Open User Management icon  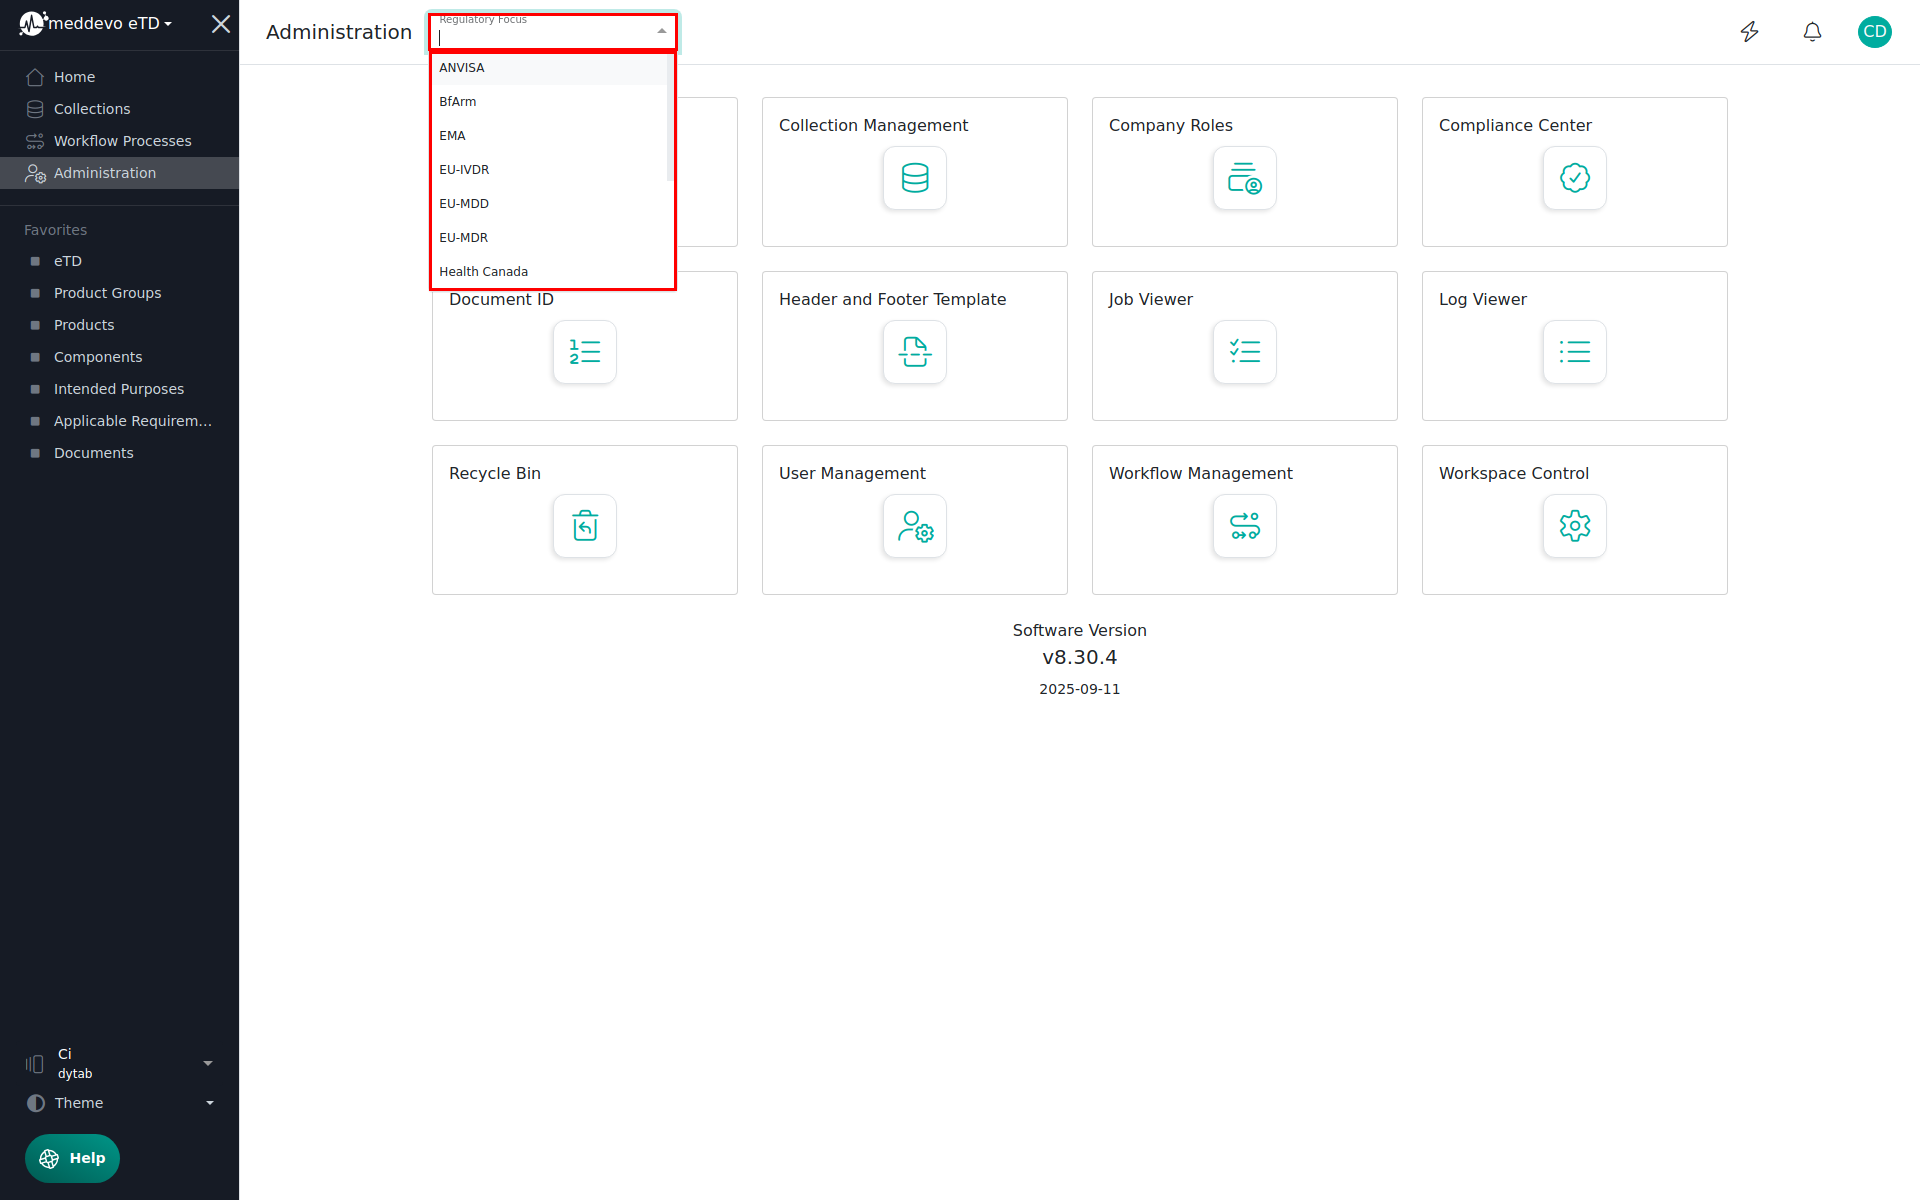(x=914, y=526)
